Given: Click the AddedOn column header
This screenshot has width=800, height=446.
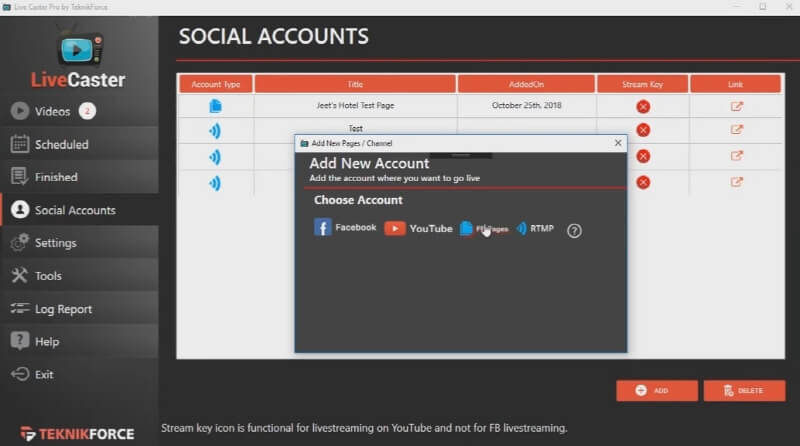Looking at the screenshot, I should (526, 84).
